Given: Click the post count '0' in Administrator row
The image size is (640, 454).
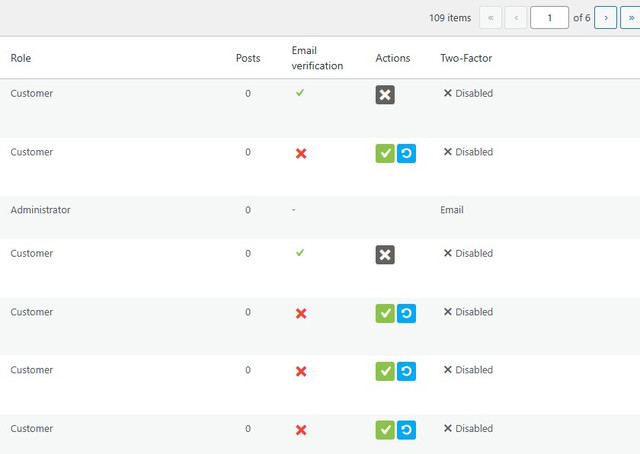Looking at the screenshot, I should tap(248, 210).
